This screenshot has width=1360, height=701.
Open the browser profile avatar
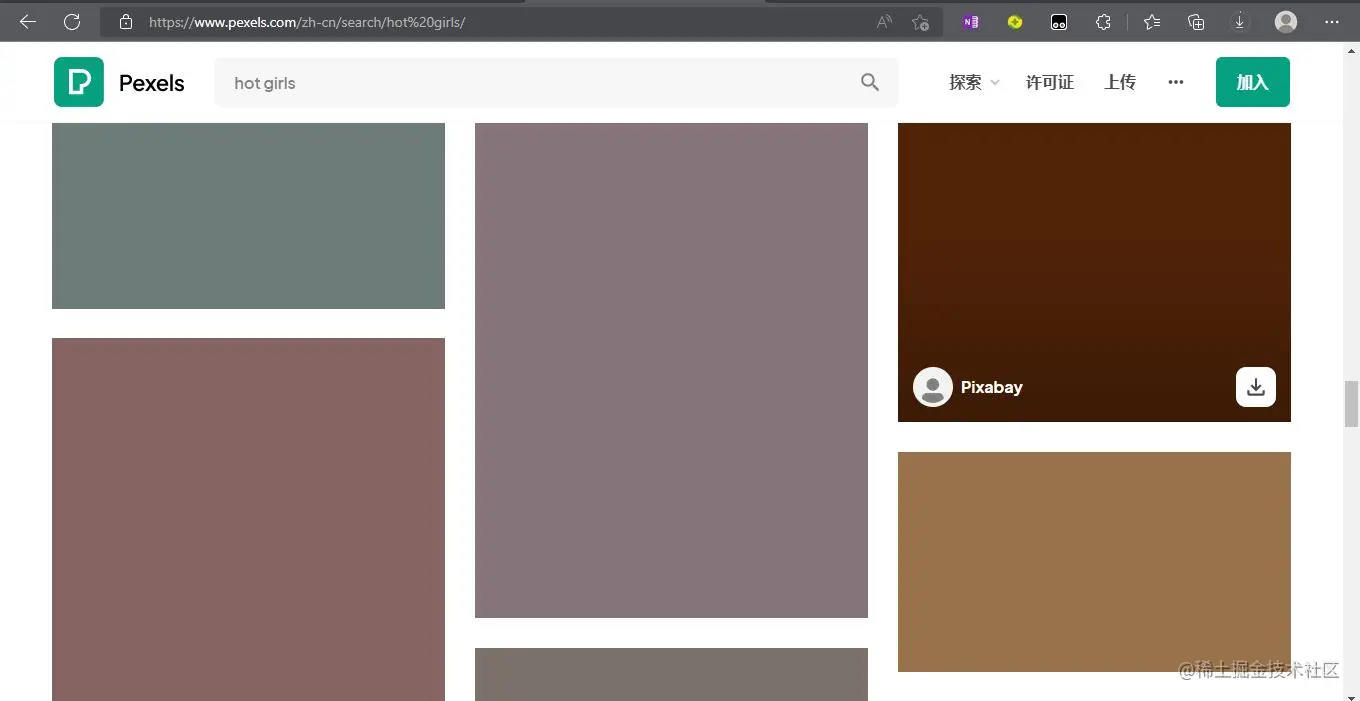click(1286, 22)
